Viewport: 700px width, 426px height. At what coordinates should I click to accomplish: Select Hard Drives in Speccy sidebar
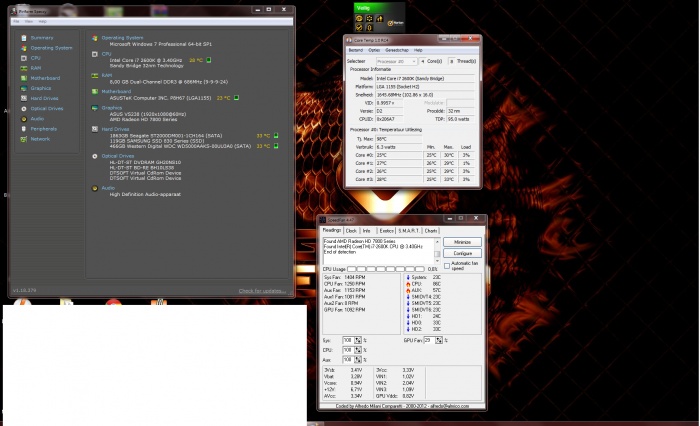(x=44, y=98)
